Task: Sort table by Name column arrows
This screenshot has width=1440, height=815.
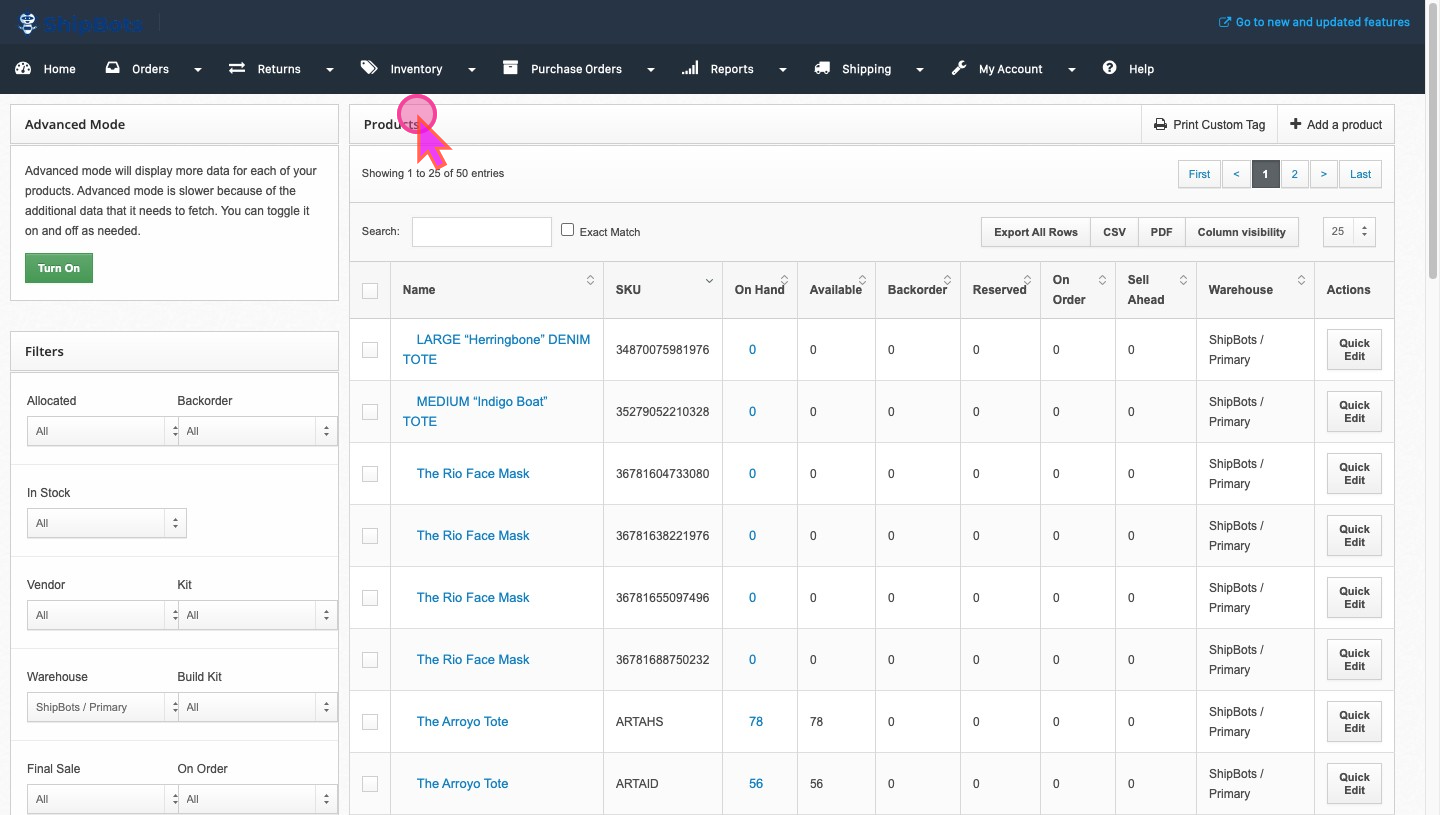Action: pos(590,280)
